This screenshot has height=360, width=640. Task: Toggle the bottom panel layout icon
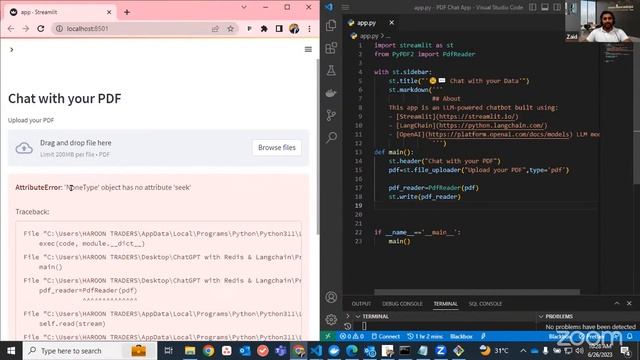pyautogui.click(x=545, y=7)
